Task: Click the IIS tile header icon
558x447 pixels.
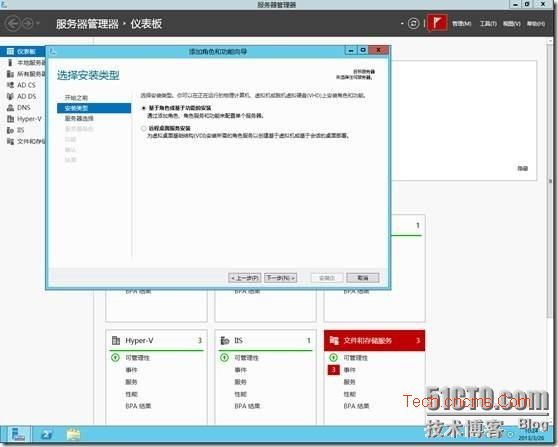Action: point(225,340)
